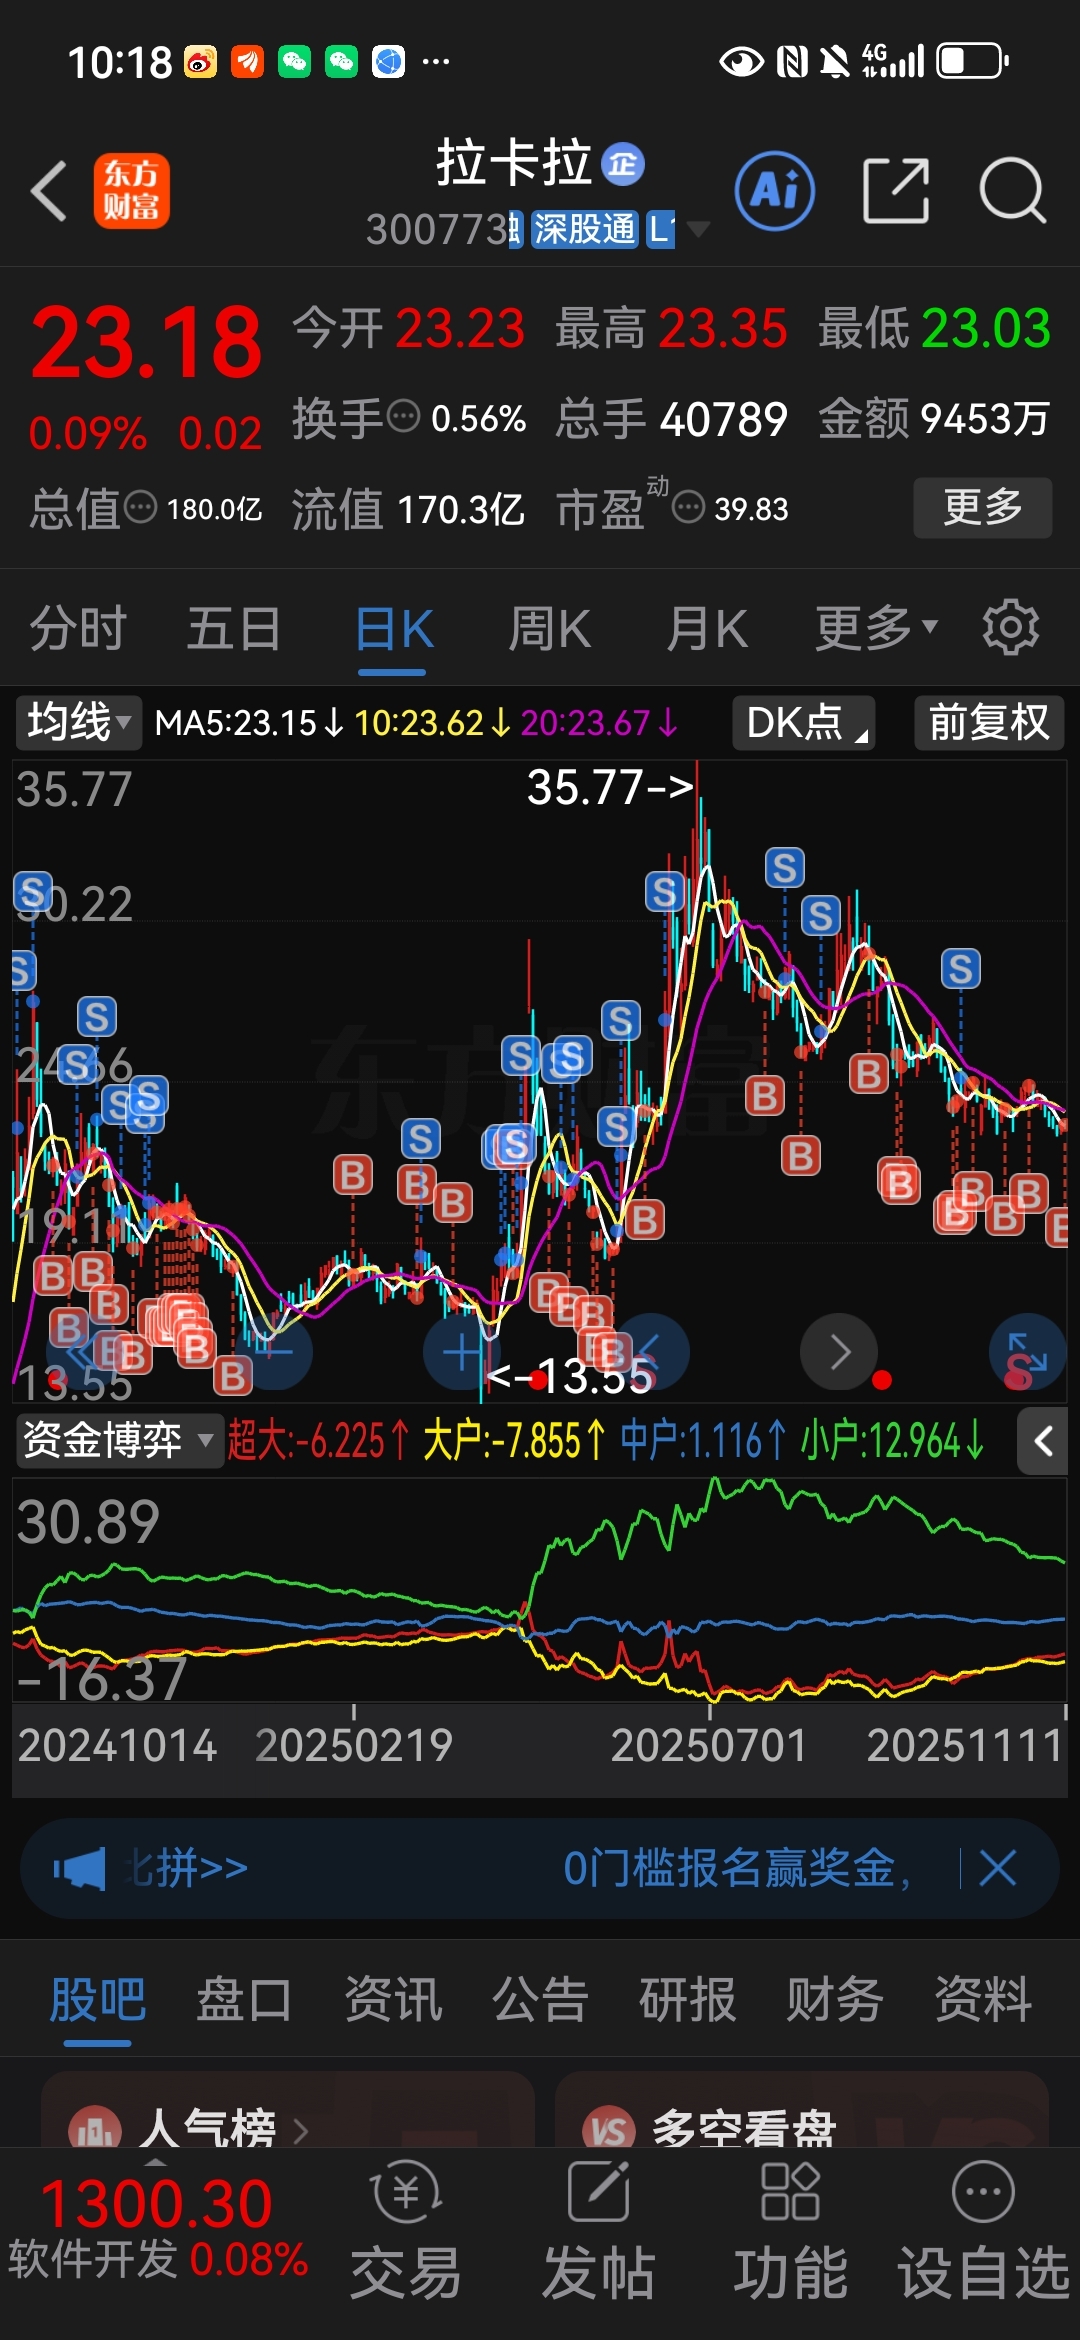This screenshot has width=1080, height=2340.
Task: Tap the eye comfort status bar icon
Action: [x=741, y=62]
